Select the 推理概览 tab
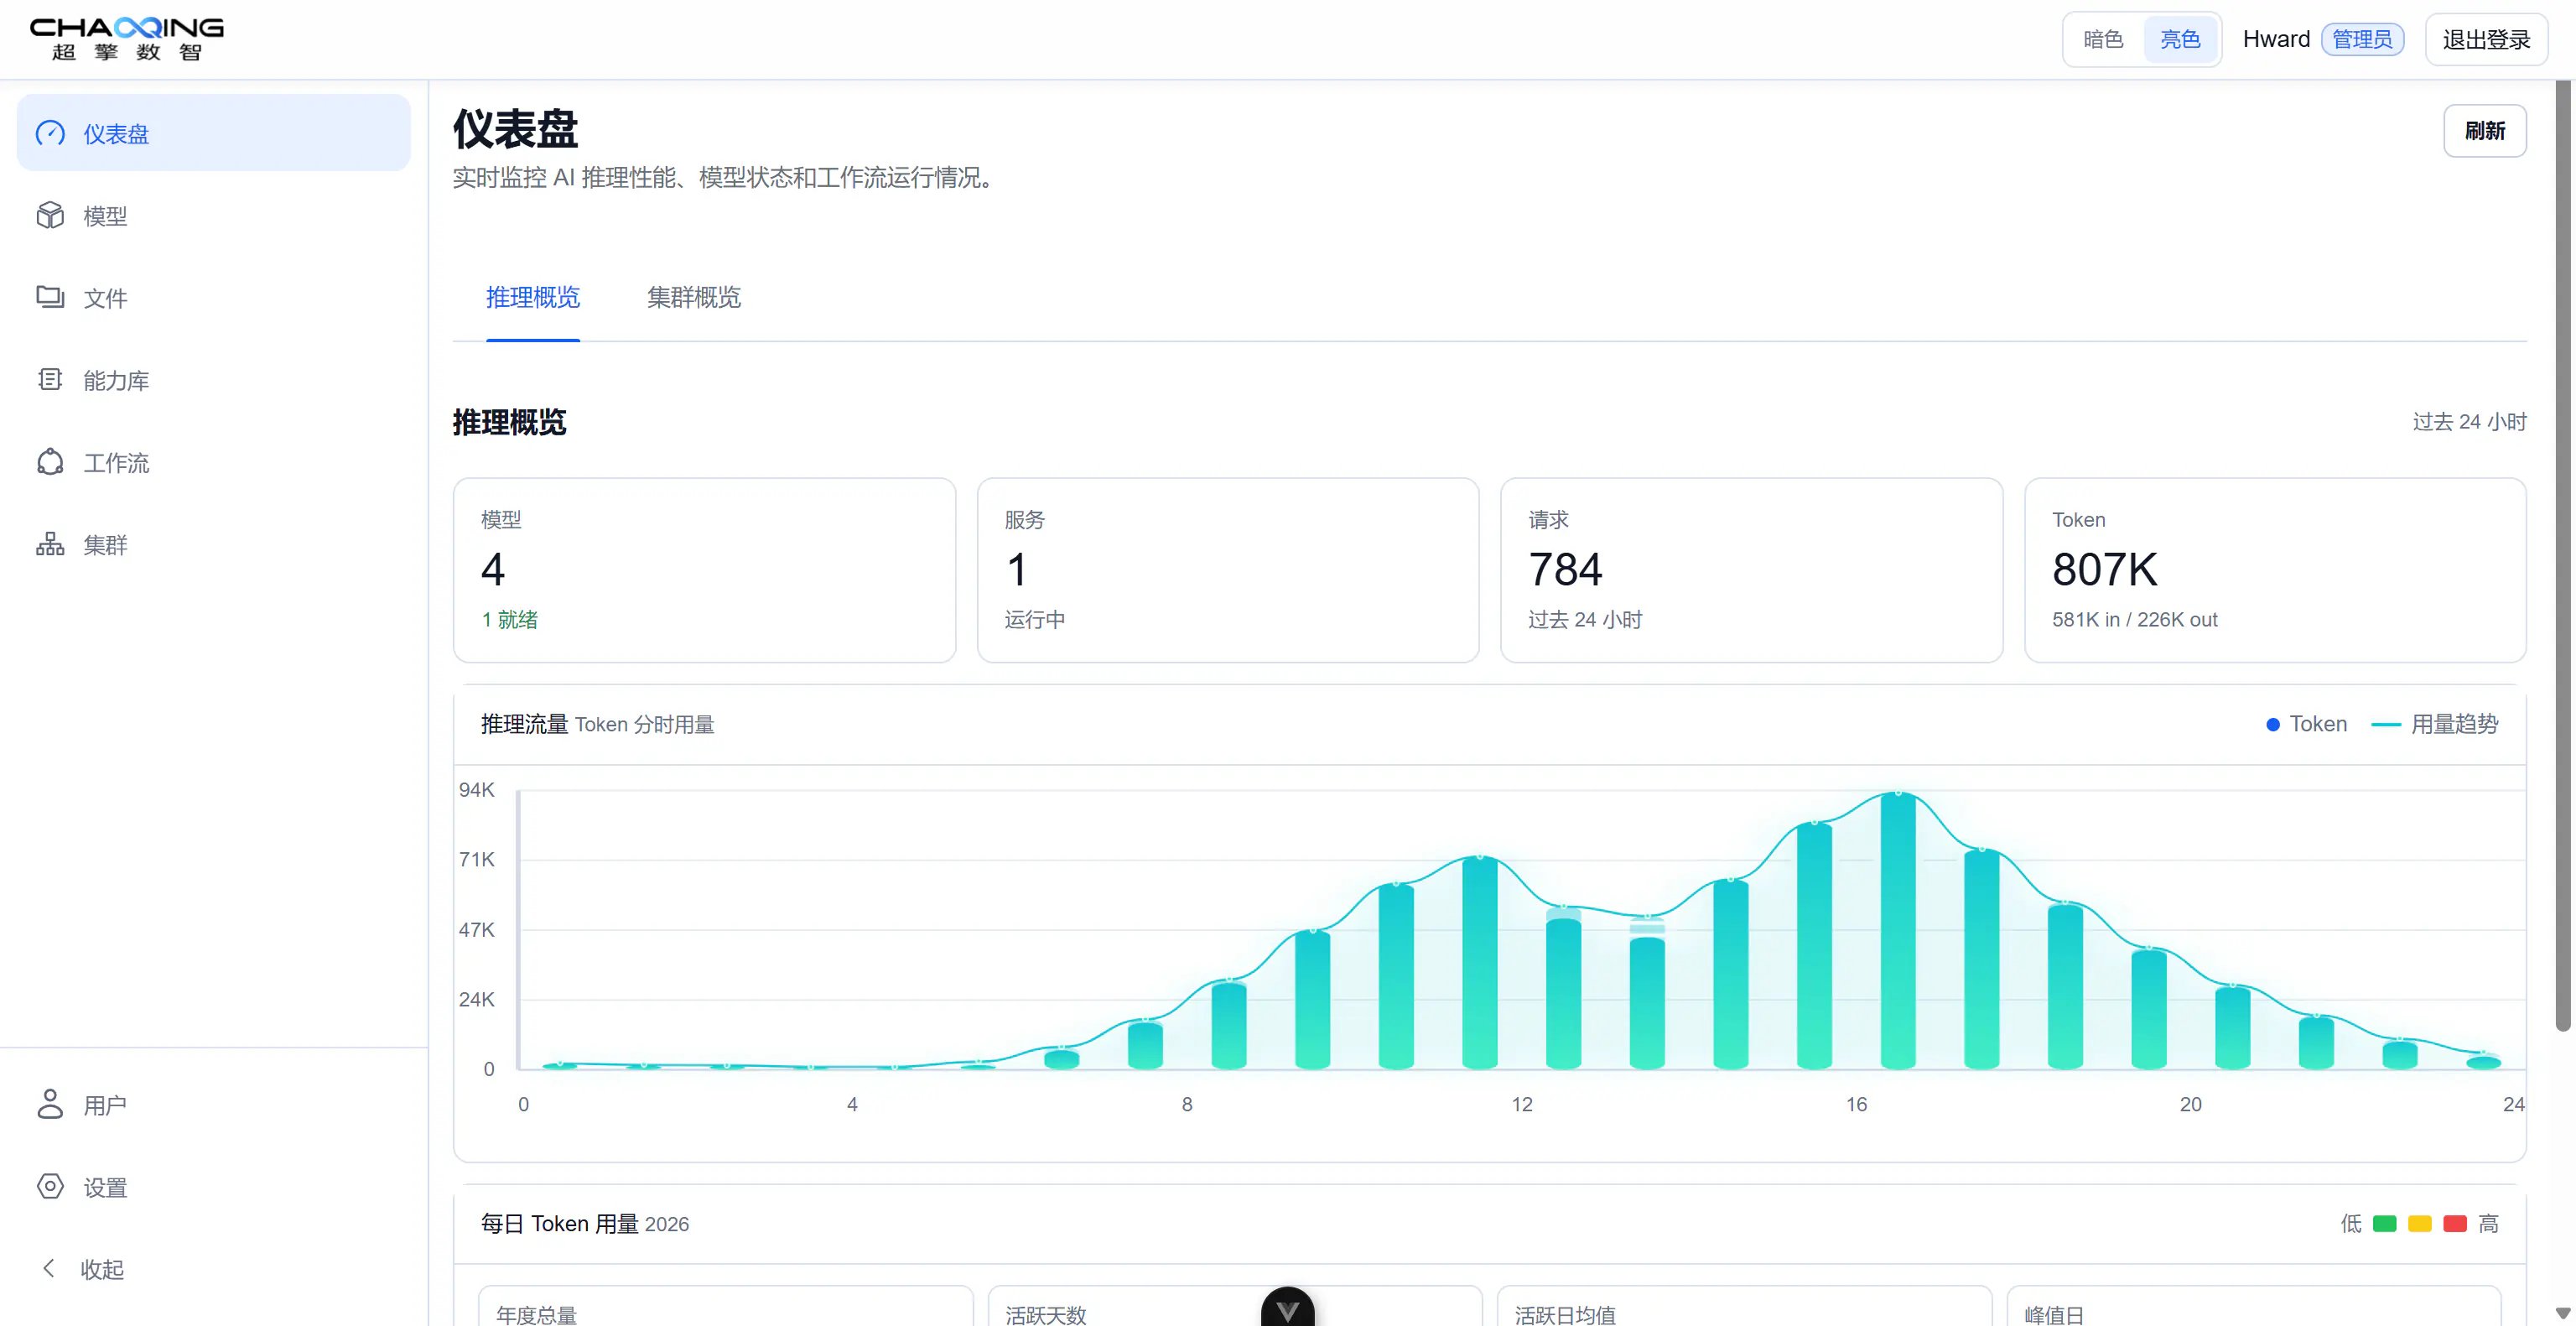 click(533, 297)
